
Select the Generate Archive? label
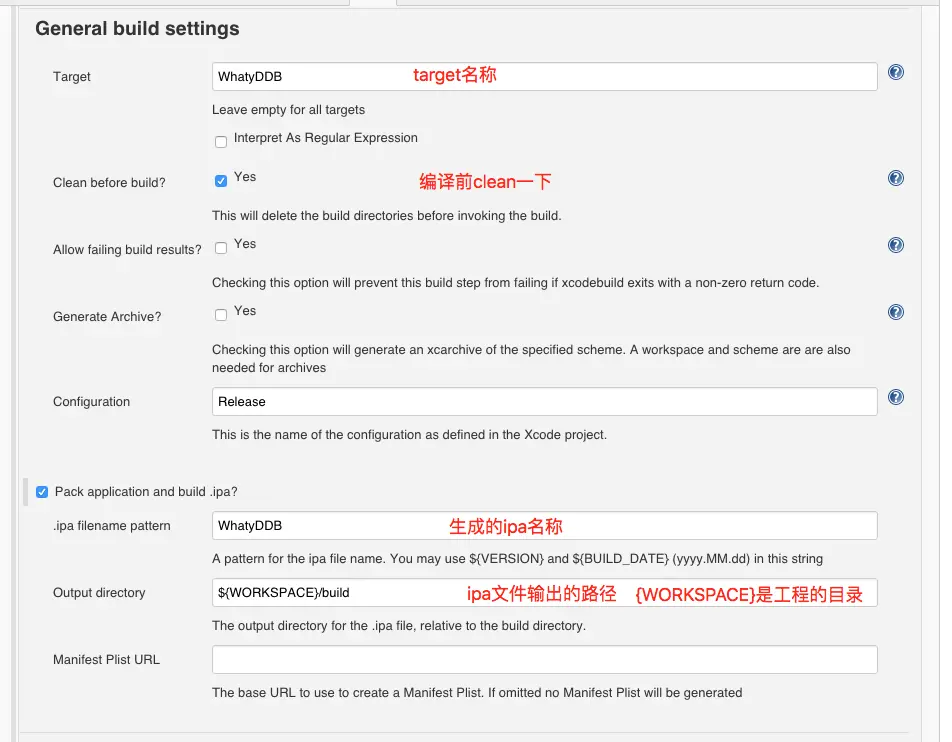point(107,316)
